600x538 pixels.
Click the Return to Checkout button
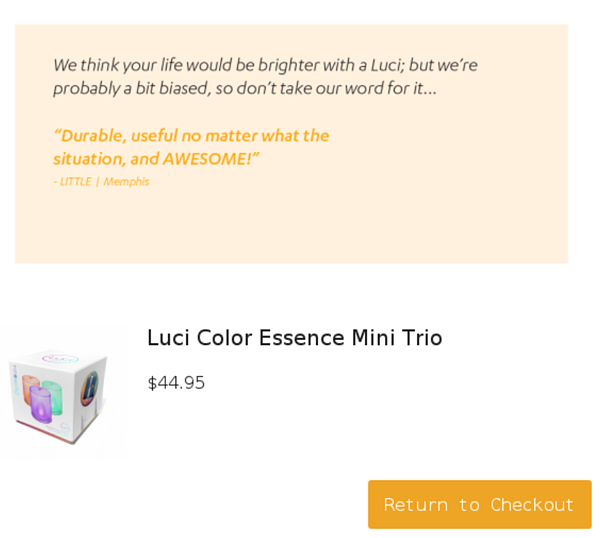tap(479, 504)
